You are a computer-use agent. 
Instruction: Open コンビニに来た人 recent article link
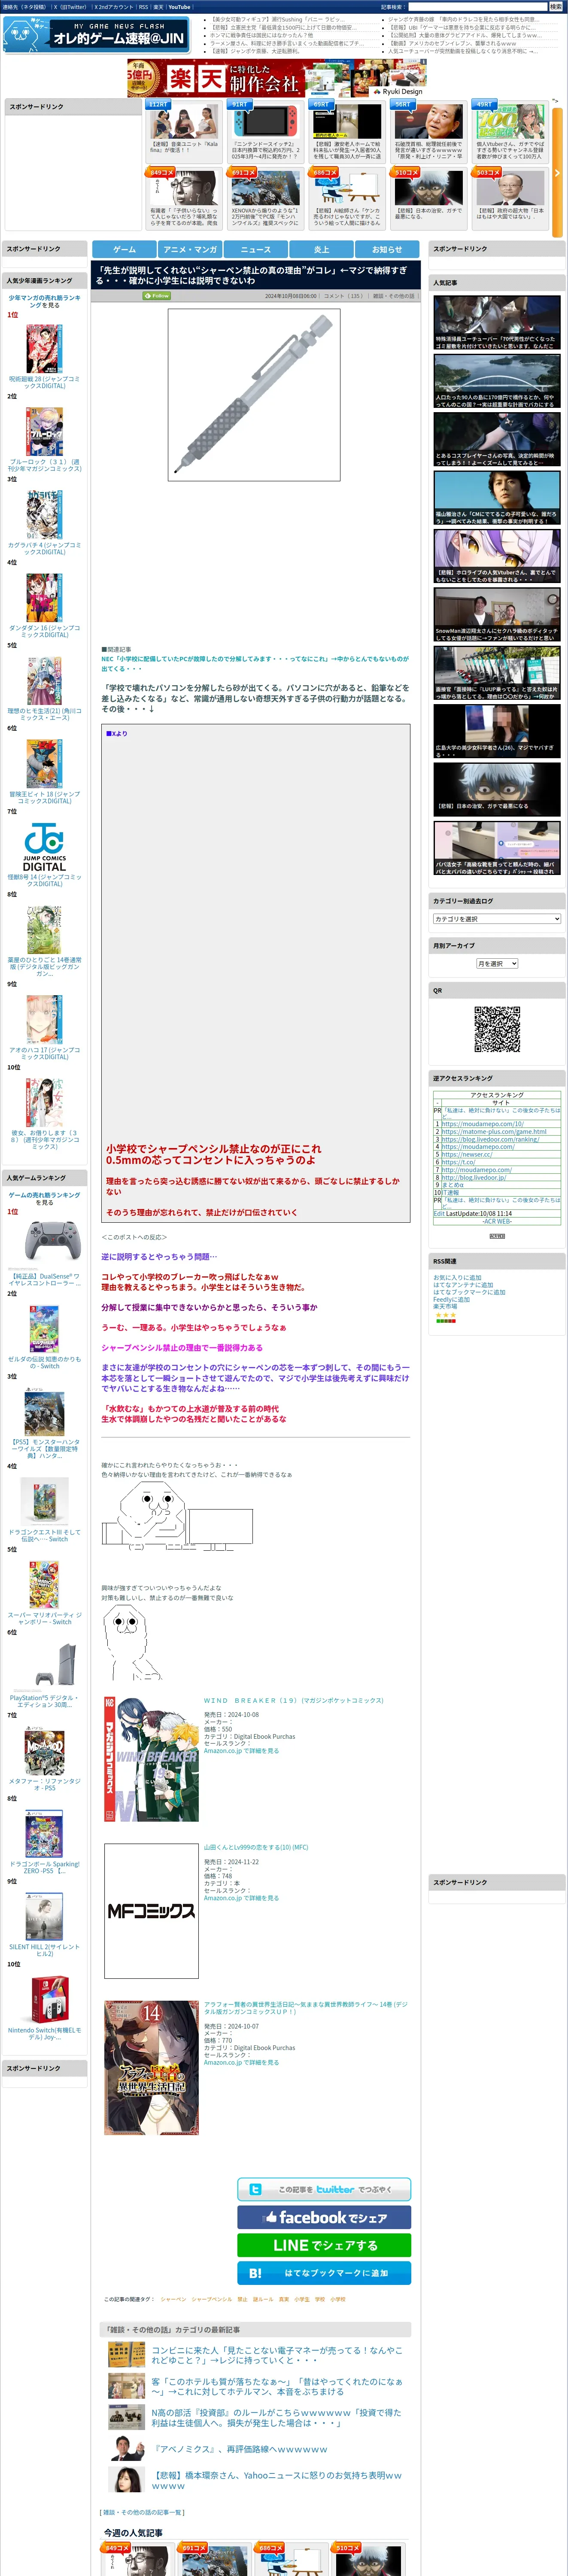277,2354
